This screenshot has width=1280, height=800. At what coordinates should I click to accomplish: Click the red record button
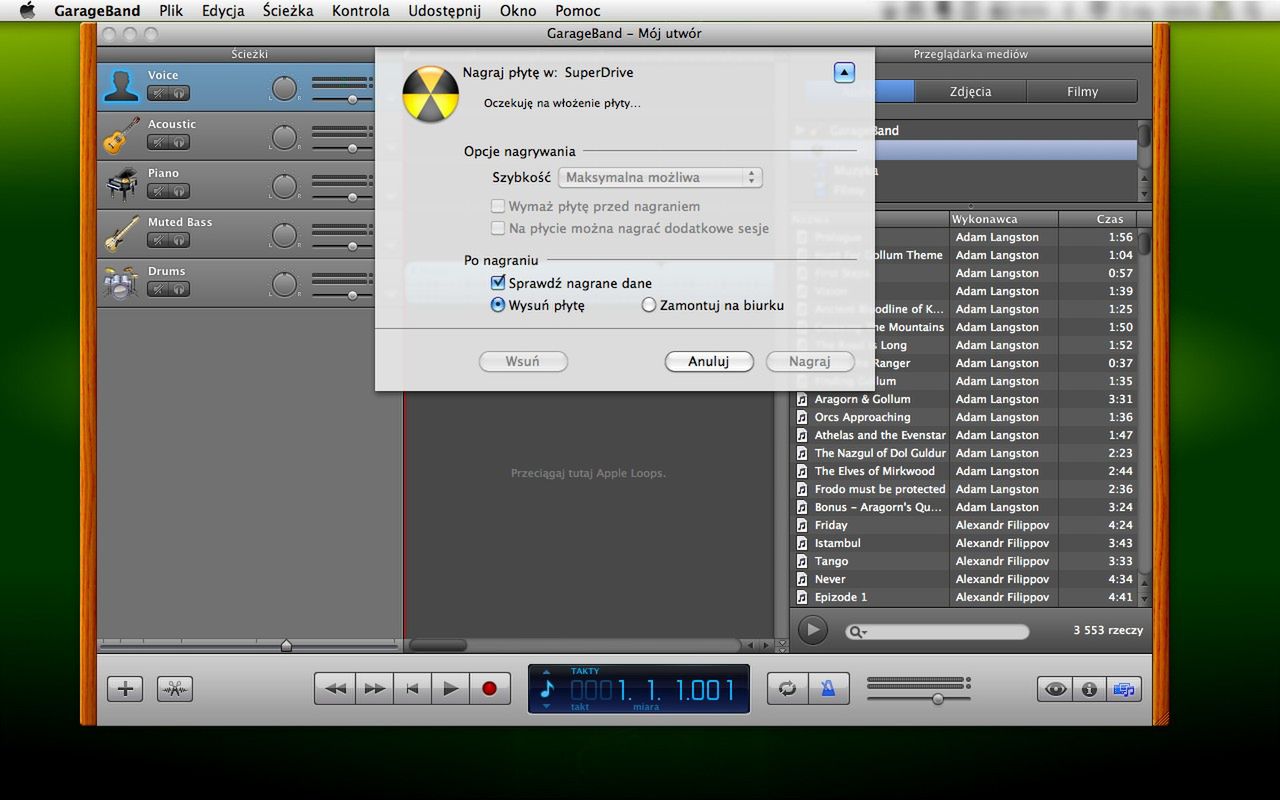tap(489, 688)
